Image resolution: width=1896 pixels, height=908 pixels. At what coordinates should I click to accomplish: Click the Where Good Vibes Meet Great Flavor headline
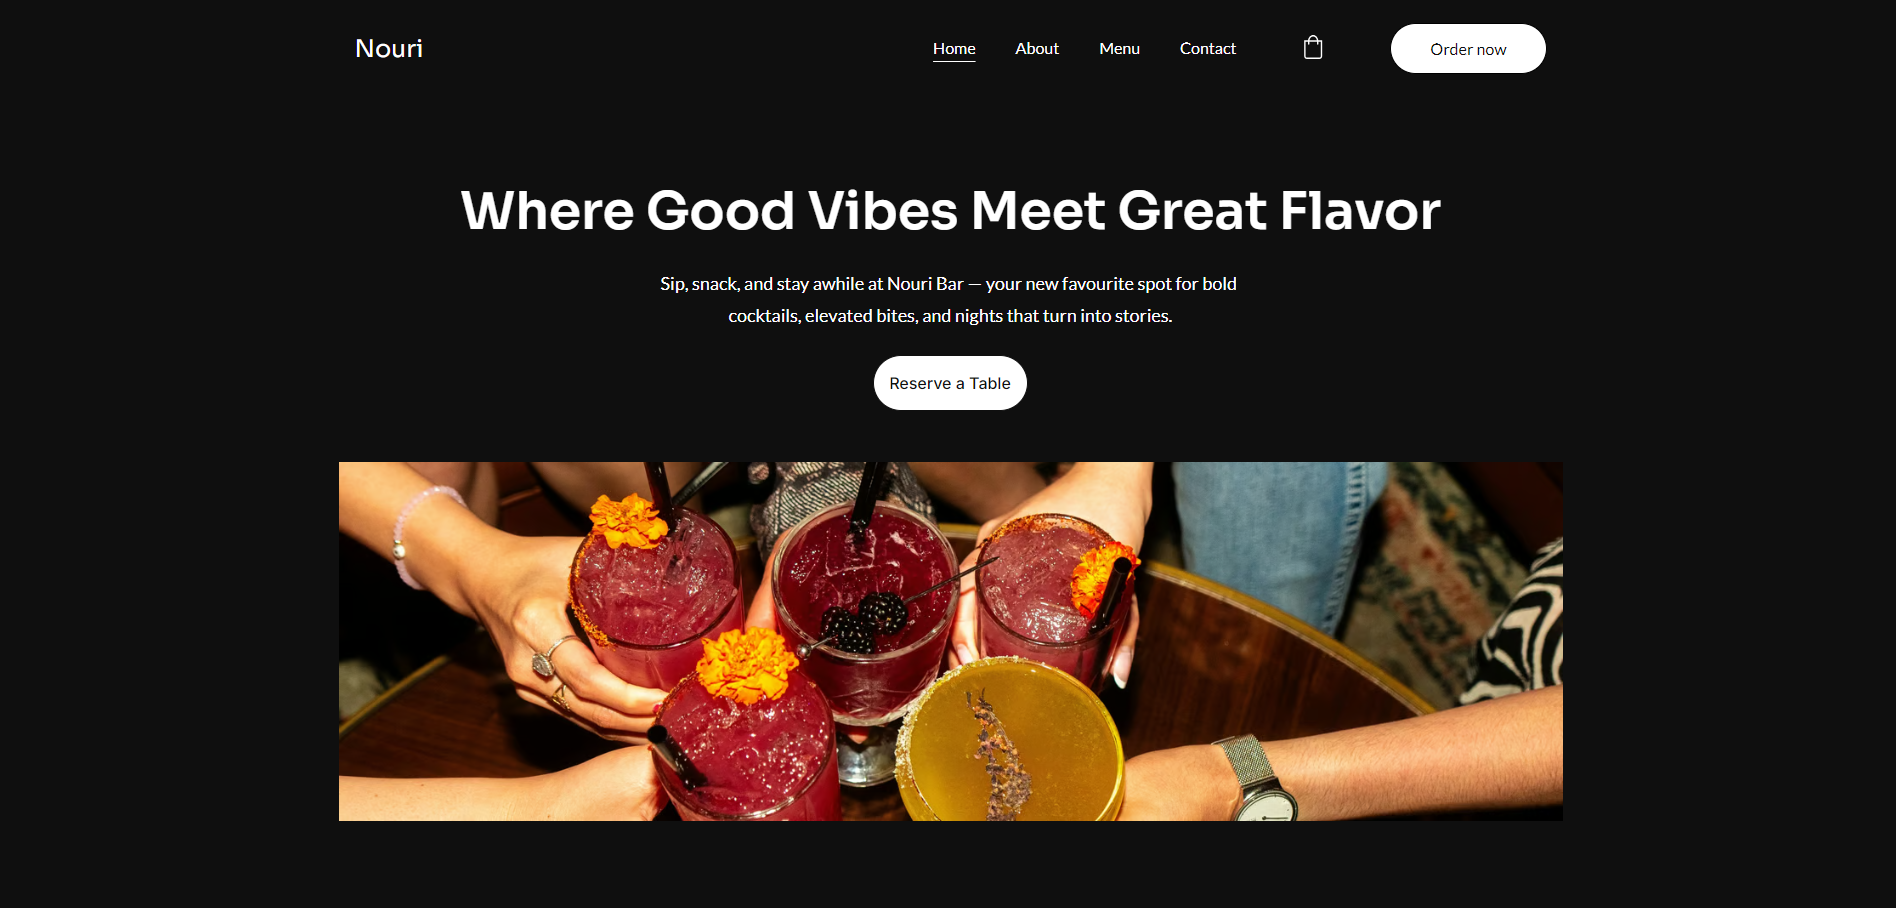(950, 211)
